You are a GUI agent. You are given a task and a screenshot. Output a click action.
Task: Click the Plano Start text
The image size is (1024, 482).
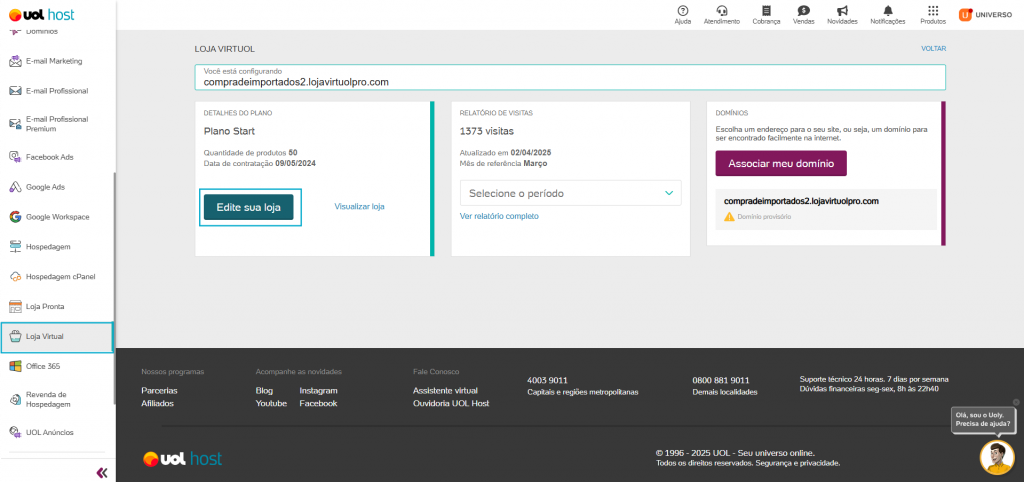click(x=229, y=131)
